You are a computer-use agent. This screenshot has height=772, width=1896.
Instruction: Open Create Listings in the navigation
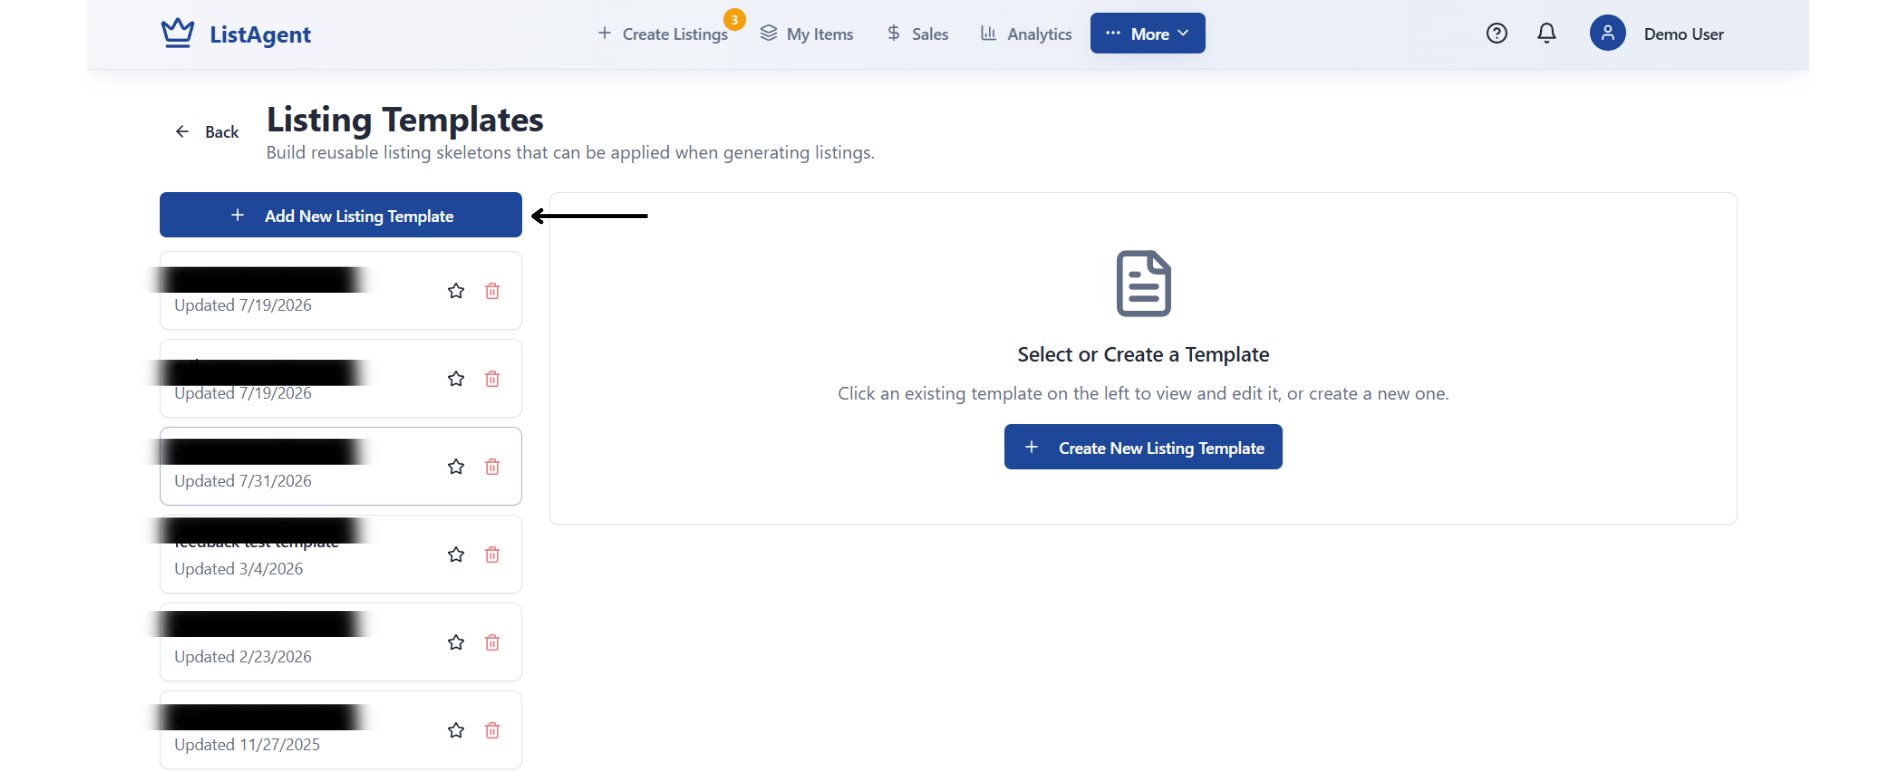click(x=663, y=34)
